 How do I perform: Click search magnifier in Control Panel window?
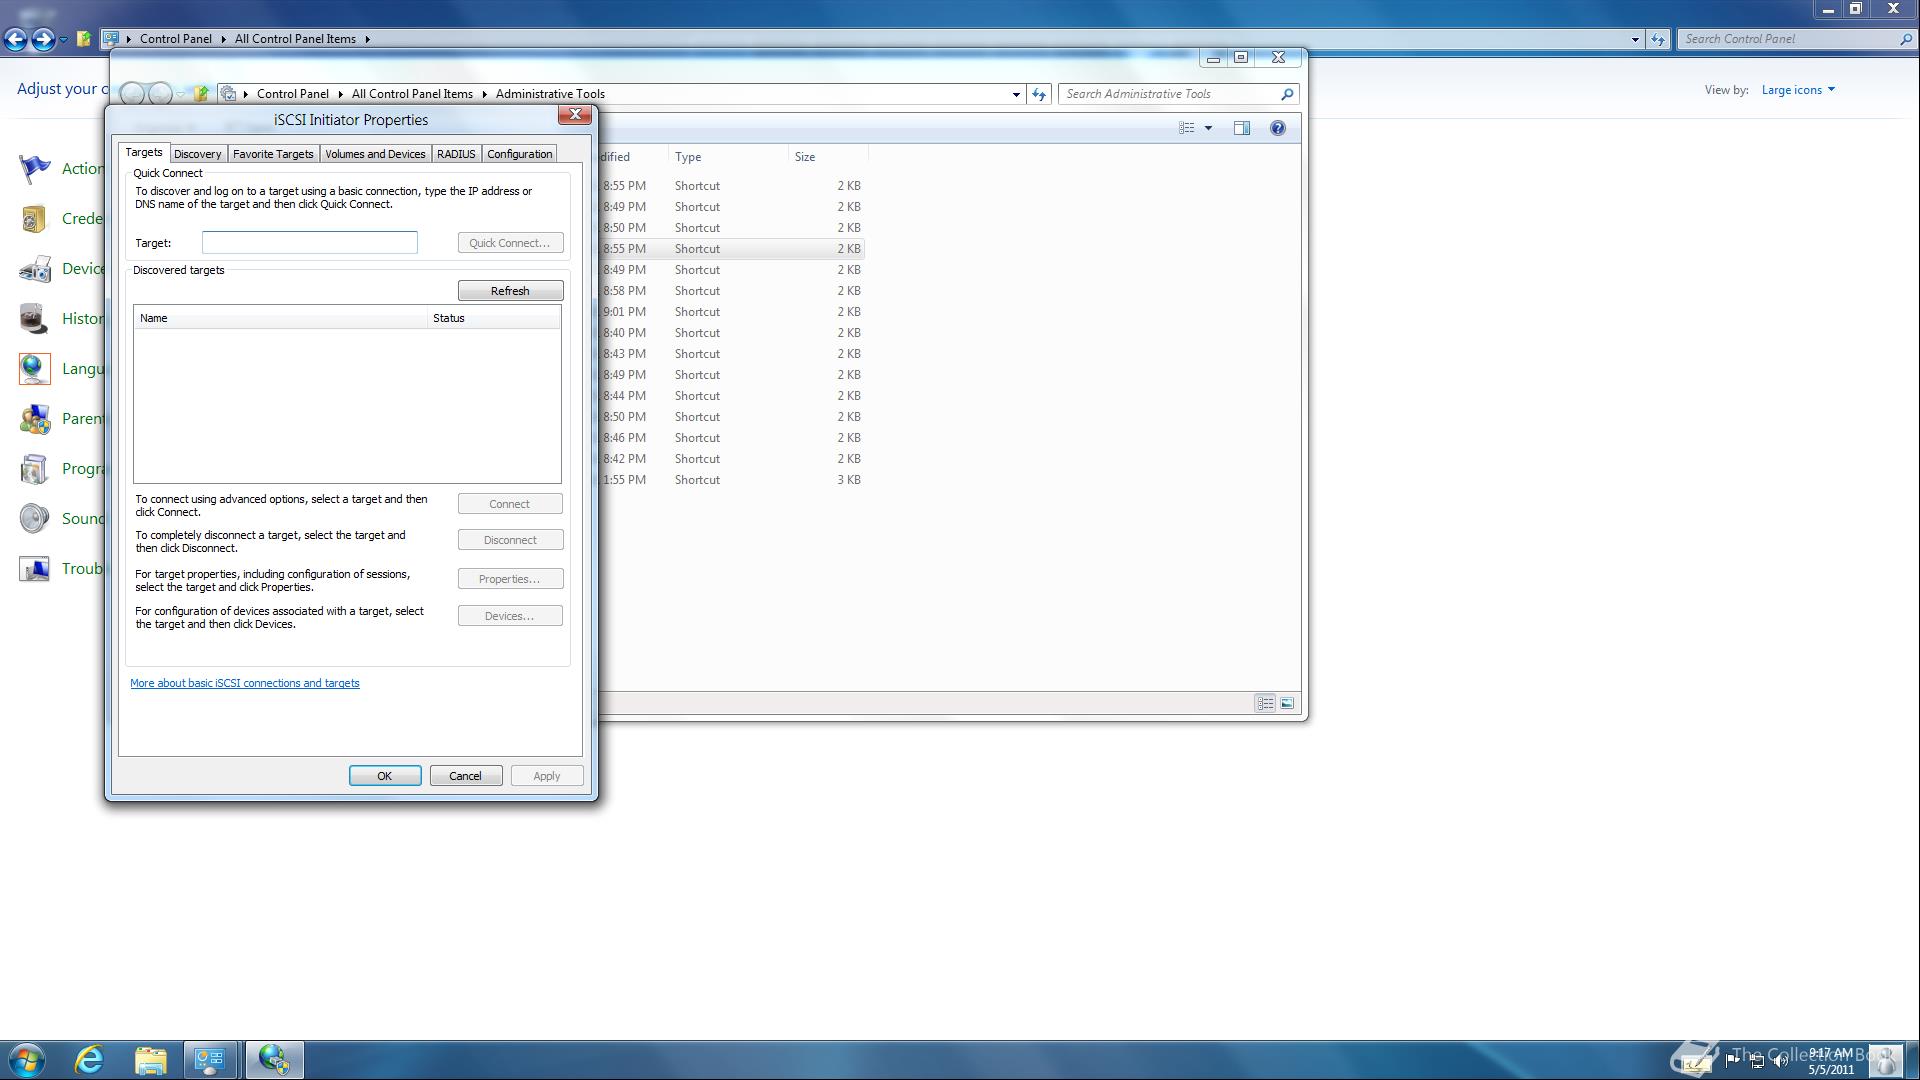[1905, 39]
